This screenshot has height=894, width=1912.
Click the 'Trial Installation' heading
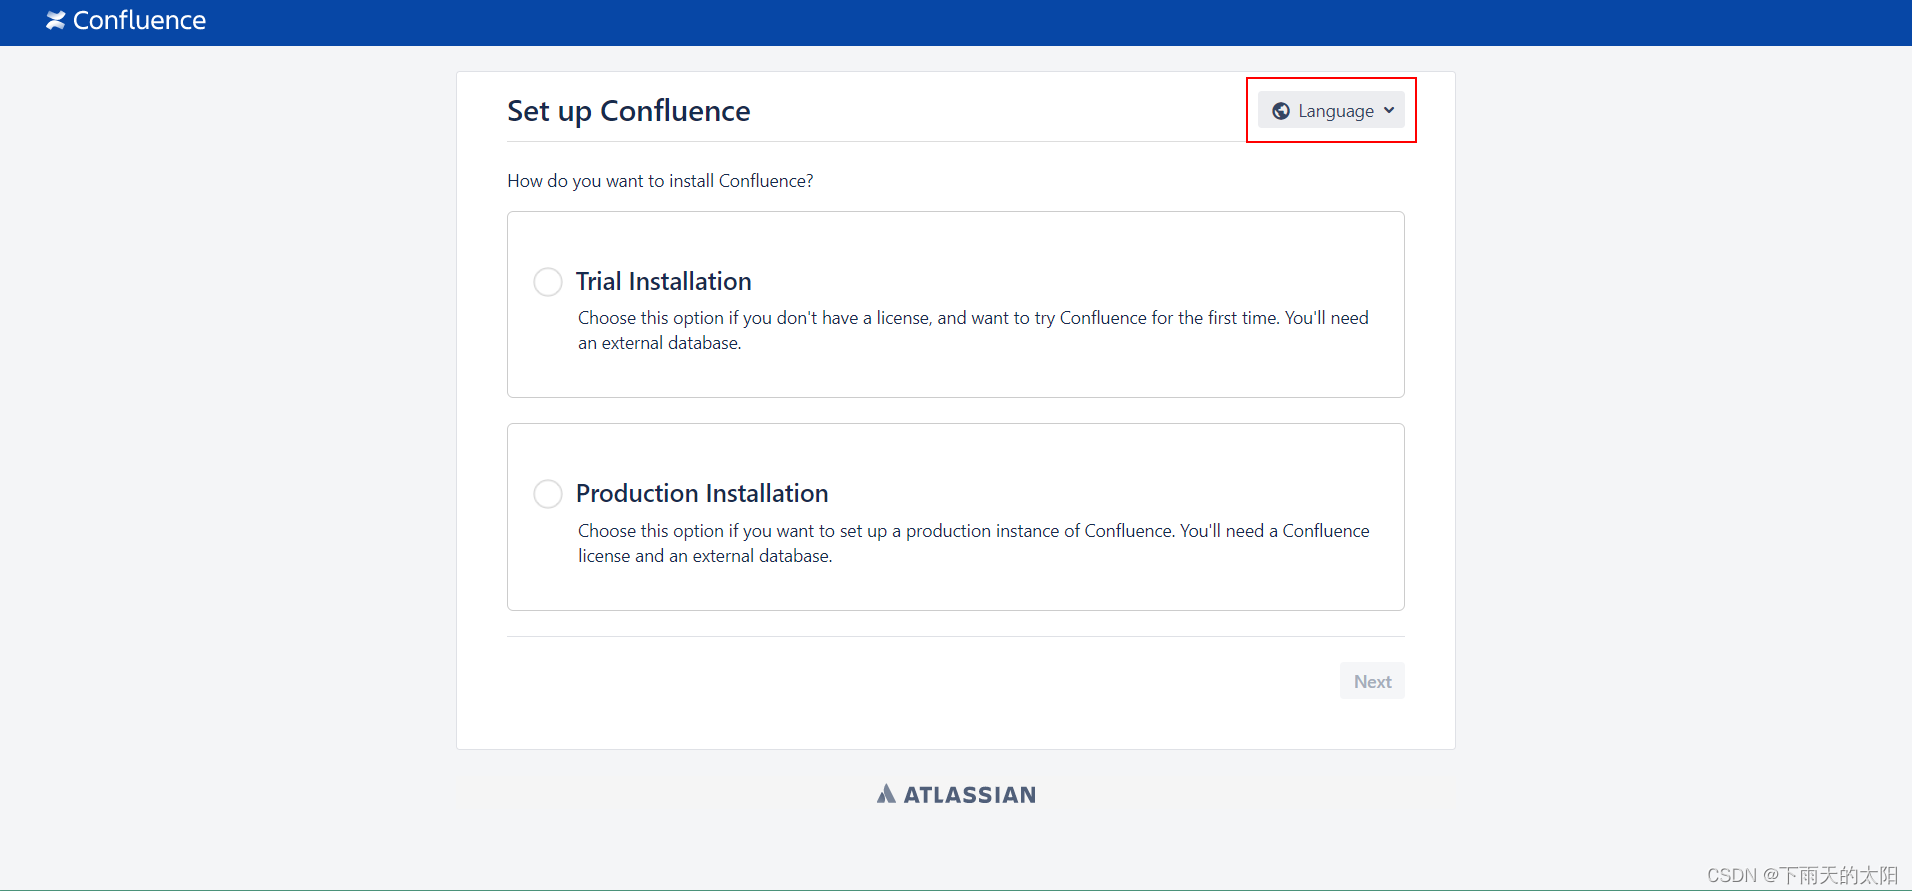664,282
